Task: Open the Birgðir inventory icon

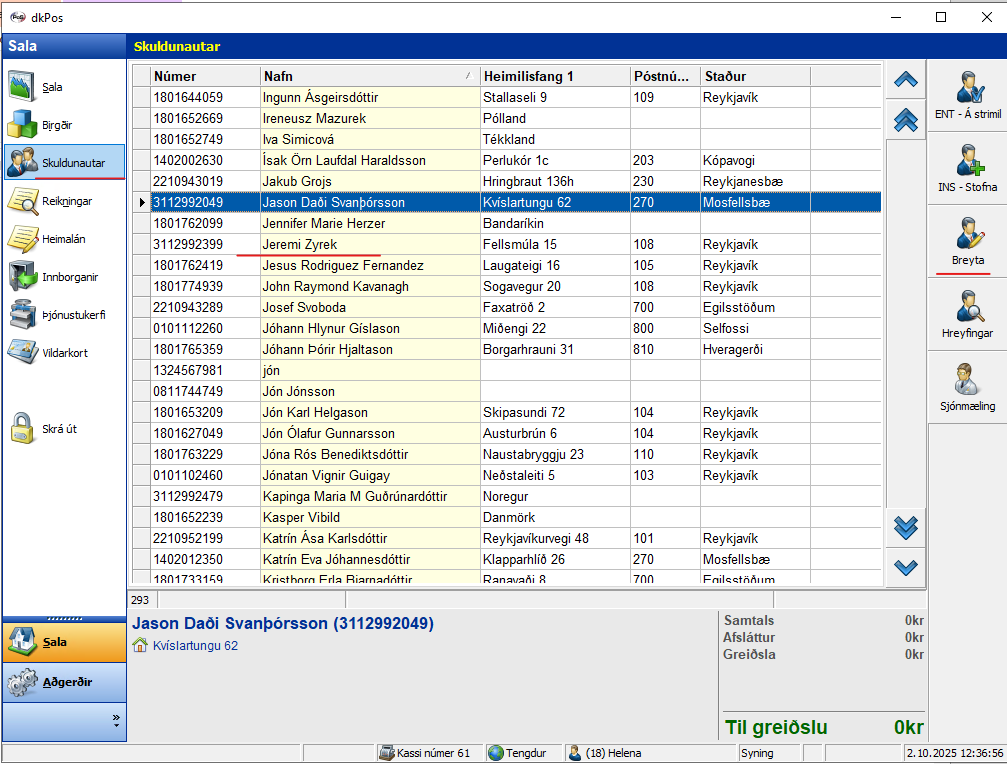Action: click(x=24, y=125)
